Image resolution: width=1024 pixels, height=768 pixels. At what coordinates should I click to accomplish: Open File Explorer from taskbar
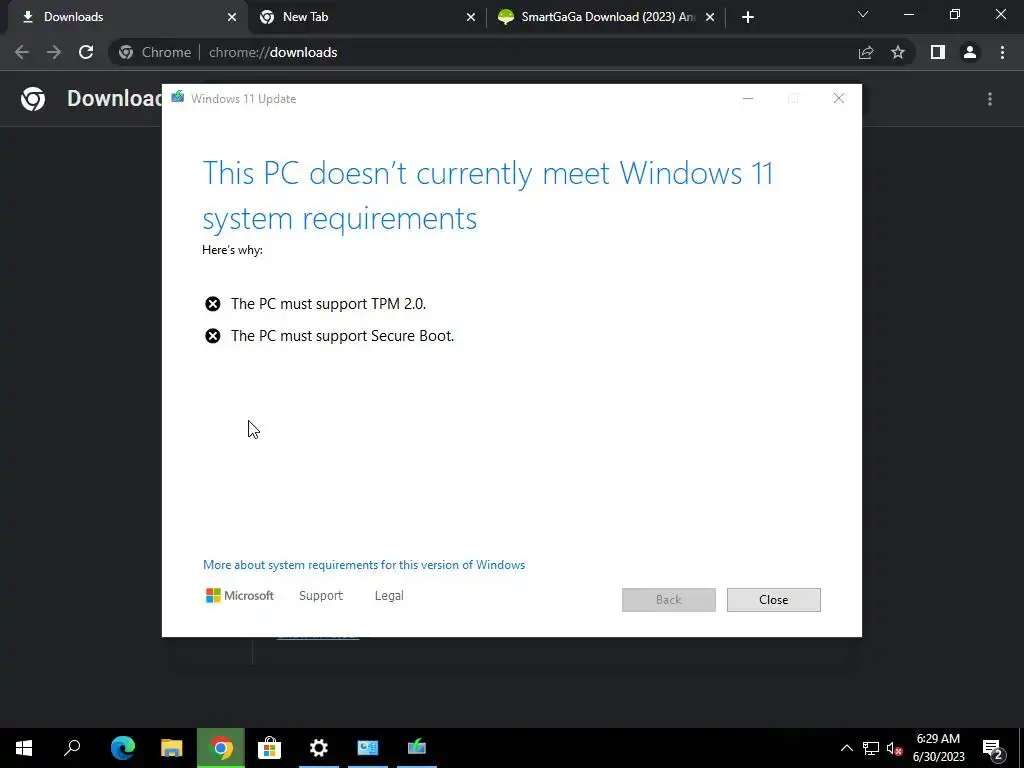171,748
